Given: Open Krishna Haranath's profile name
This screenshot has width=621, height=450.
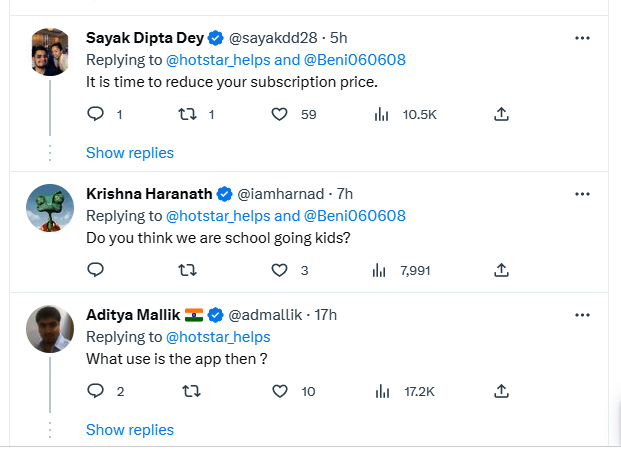Looking at the screenshot, I should pos(149,194).
